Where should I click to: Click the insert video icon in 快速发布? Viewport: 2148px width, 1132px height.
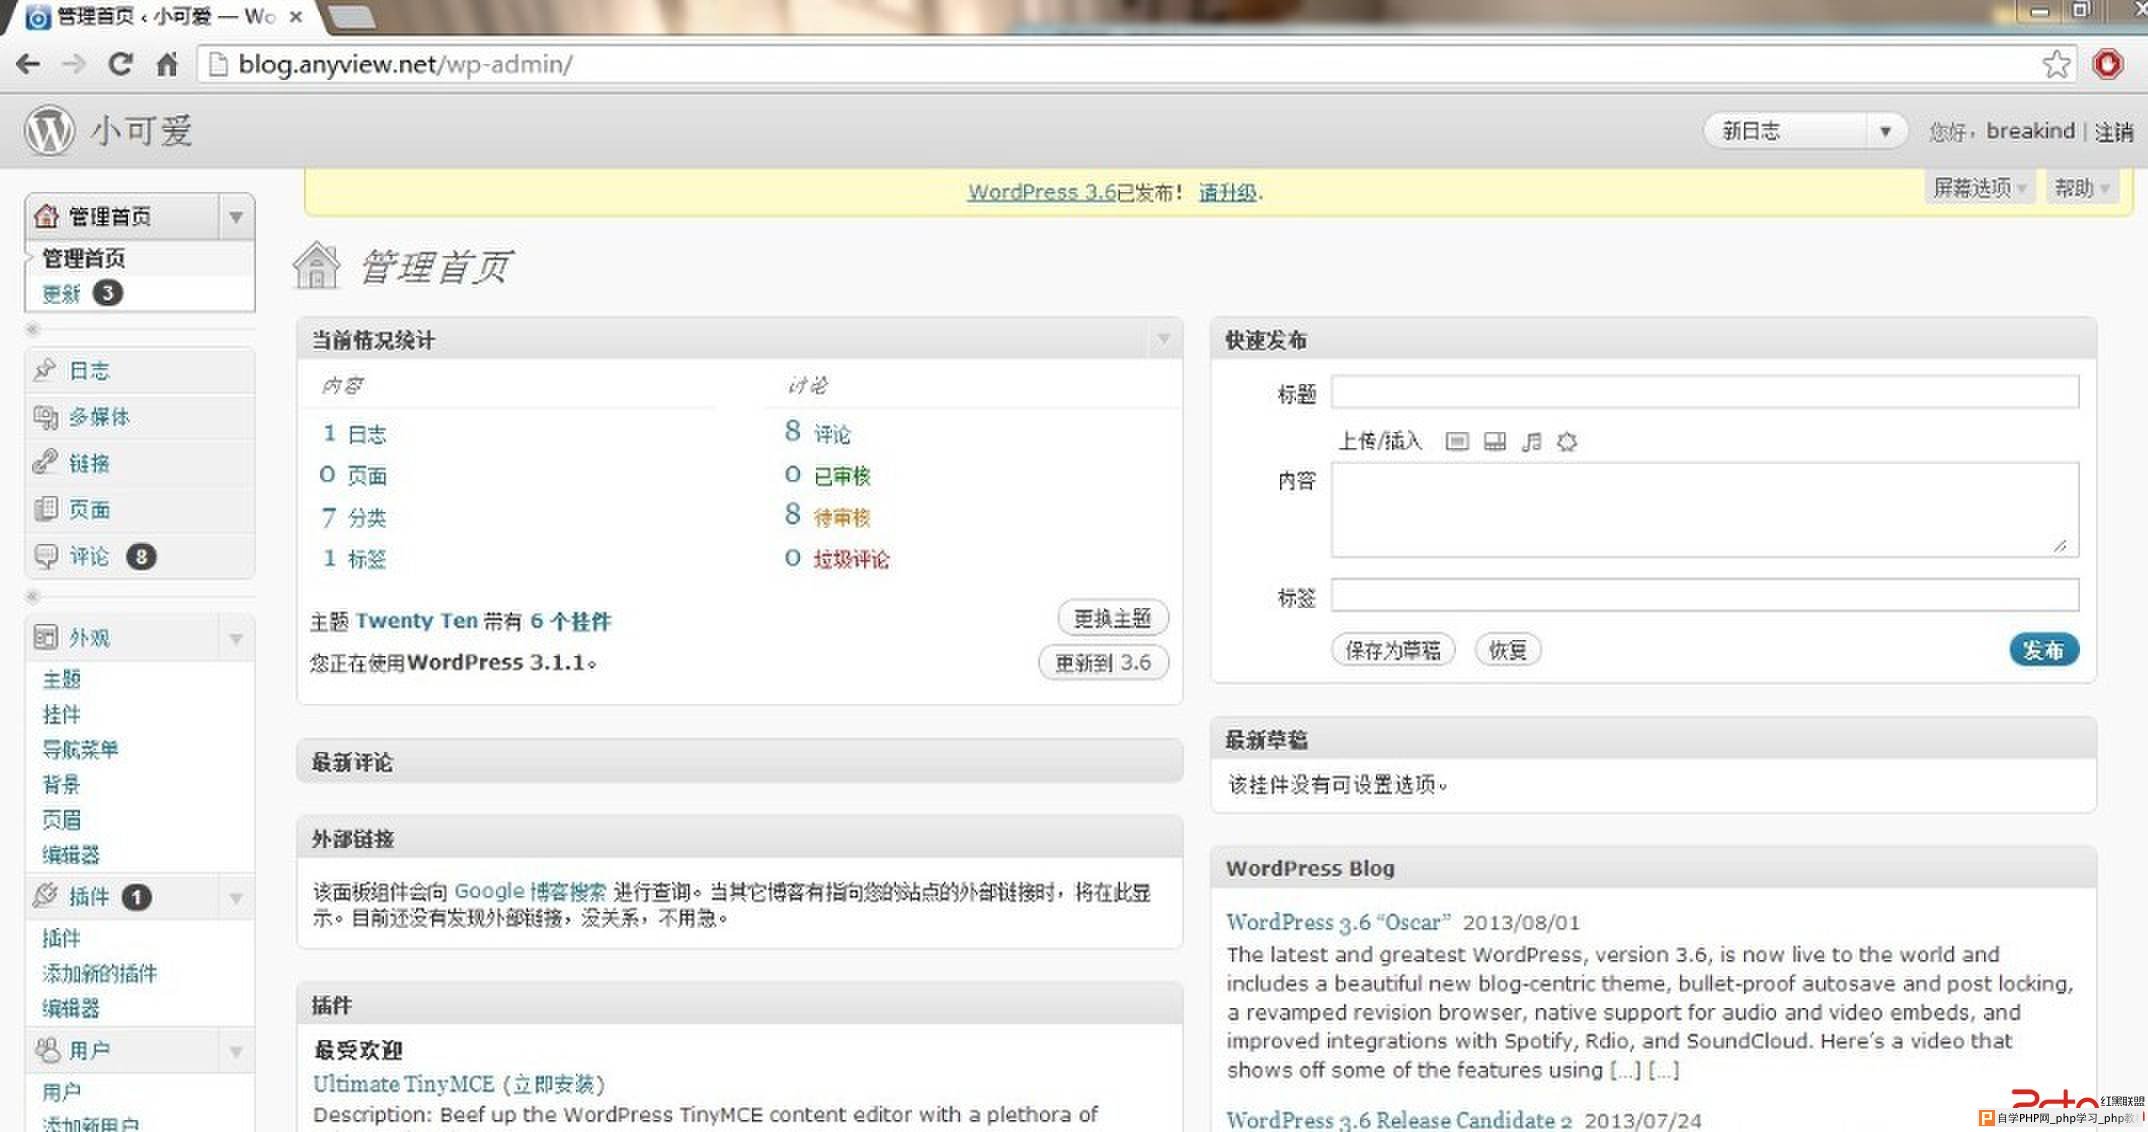(x=1494, y=441)
